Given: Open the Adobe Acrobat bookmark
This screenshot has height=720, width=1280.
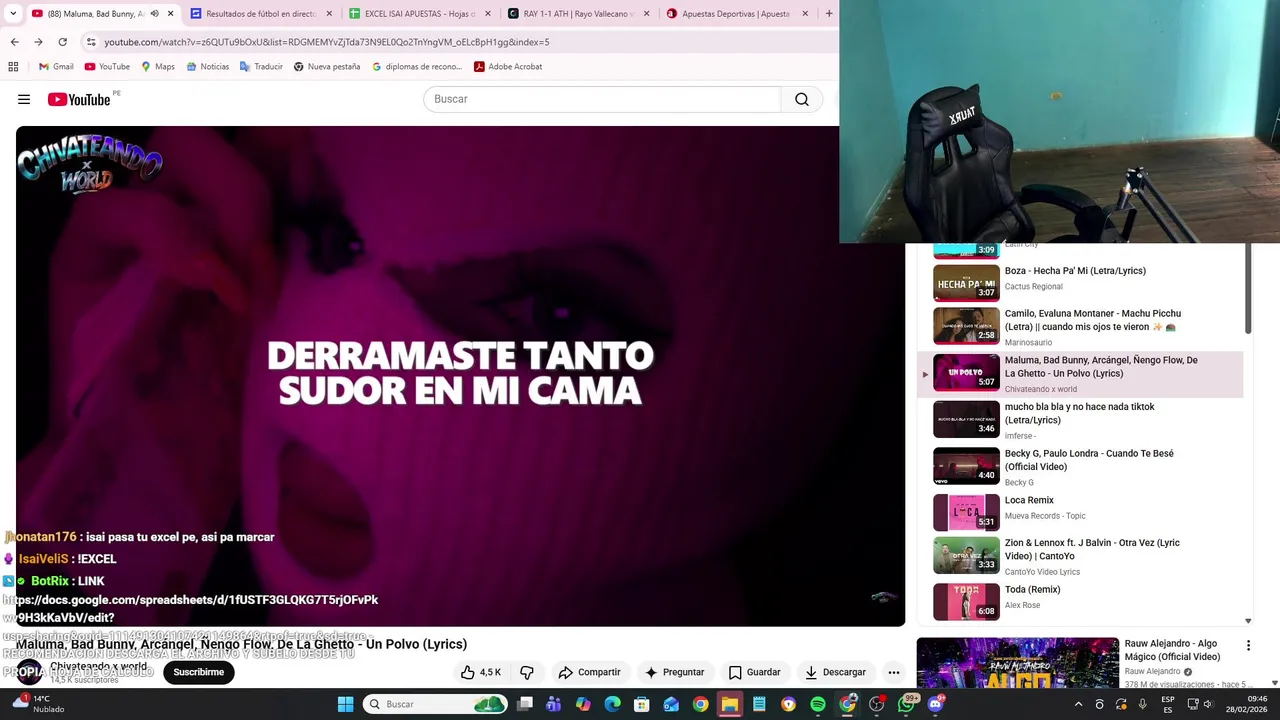Looking at the screenshot, I should tap(508, 67).
